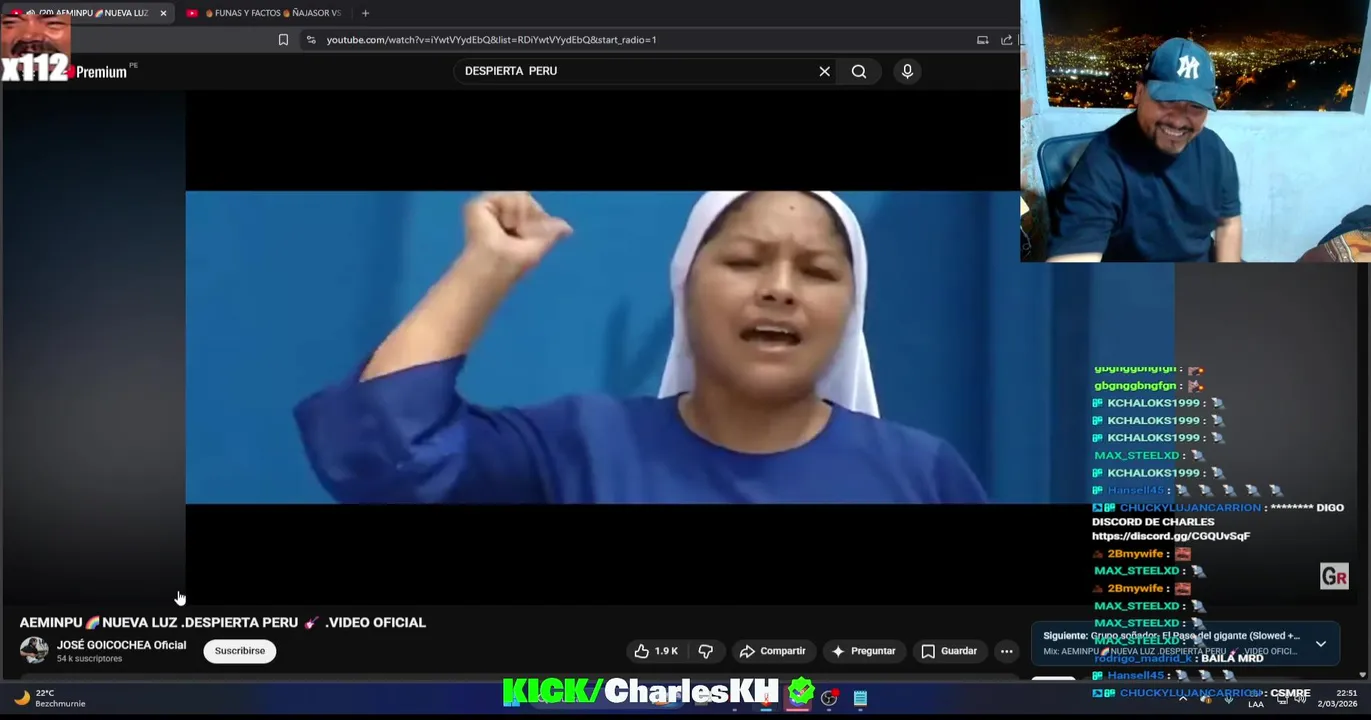The image size is (1371, 720).
Task: Switch to the FUNAS Y FACTOS tab
Action: tap(265, 13)
